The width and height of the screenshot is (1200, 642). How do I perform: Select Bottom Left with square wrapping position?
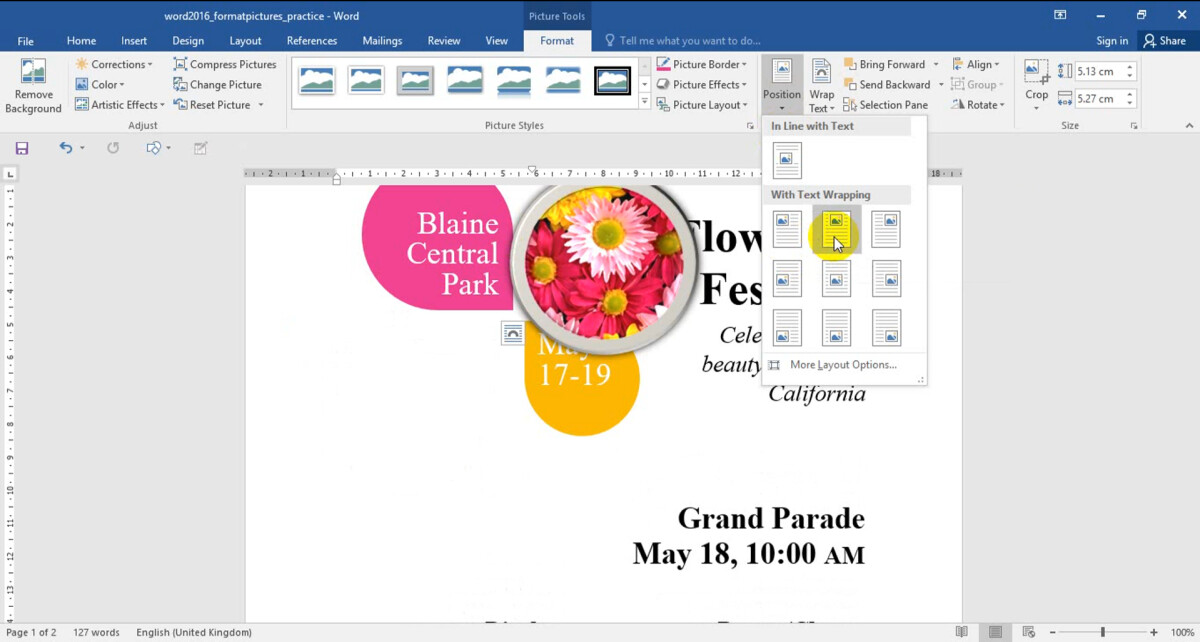click(787, 327)
